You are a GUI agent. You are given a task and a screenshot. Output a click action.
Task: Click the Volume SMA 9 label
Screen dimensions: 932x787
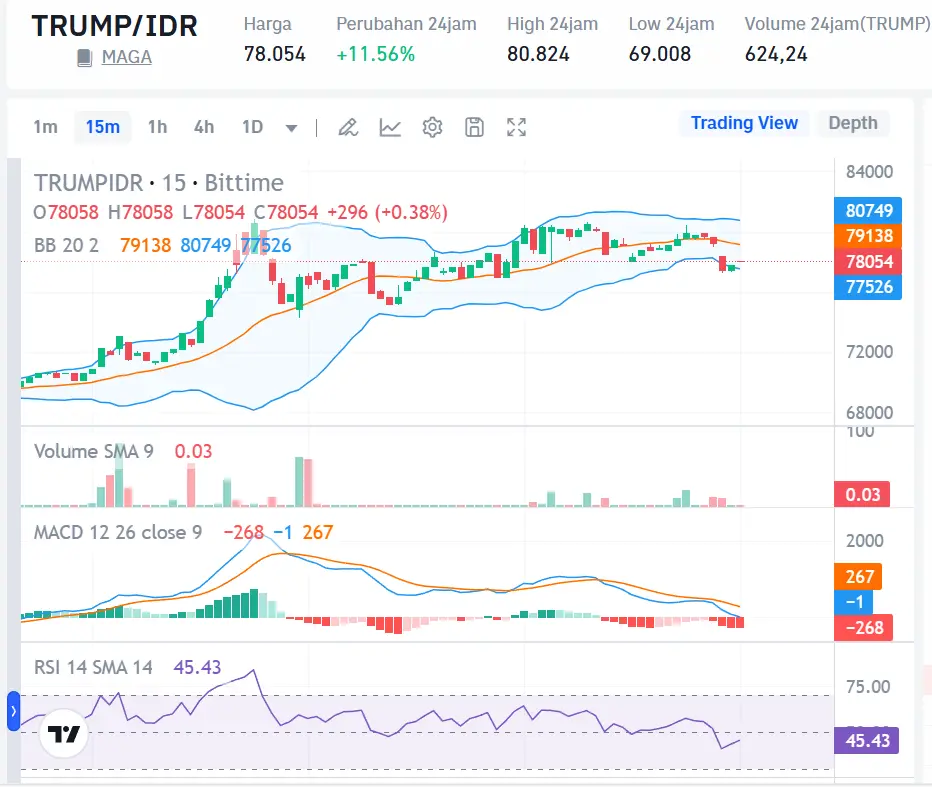pos(97,451)
